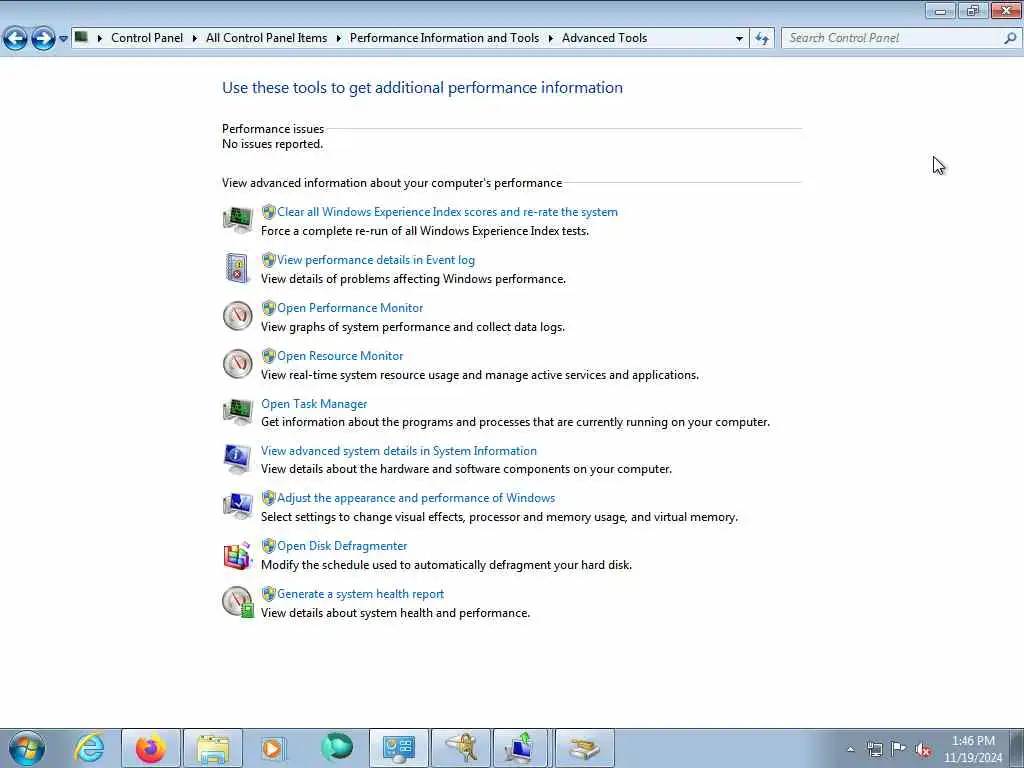Image resolution: width=1024 pixels, height=768 pixels.
Task: Show hidden tray icons arrow
Action: (850, 749)
